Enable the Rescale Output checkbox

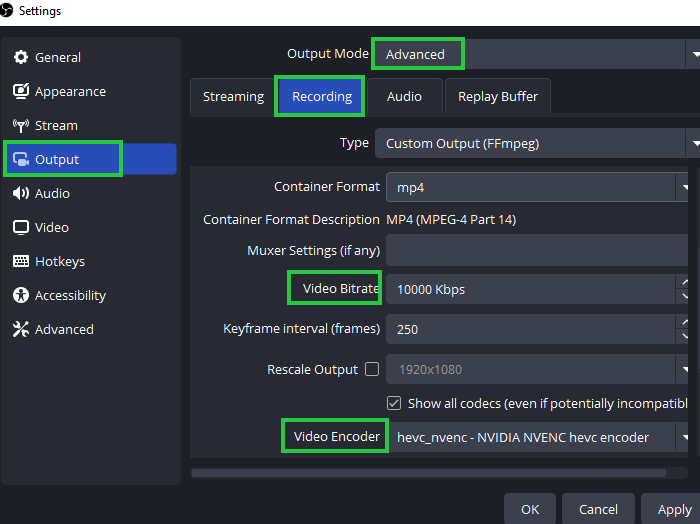[x=372, y=369]
